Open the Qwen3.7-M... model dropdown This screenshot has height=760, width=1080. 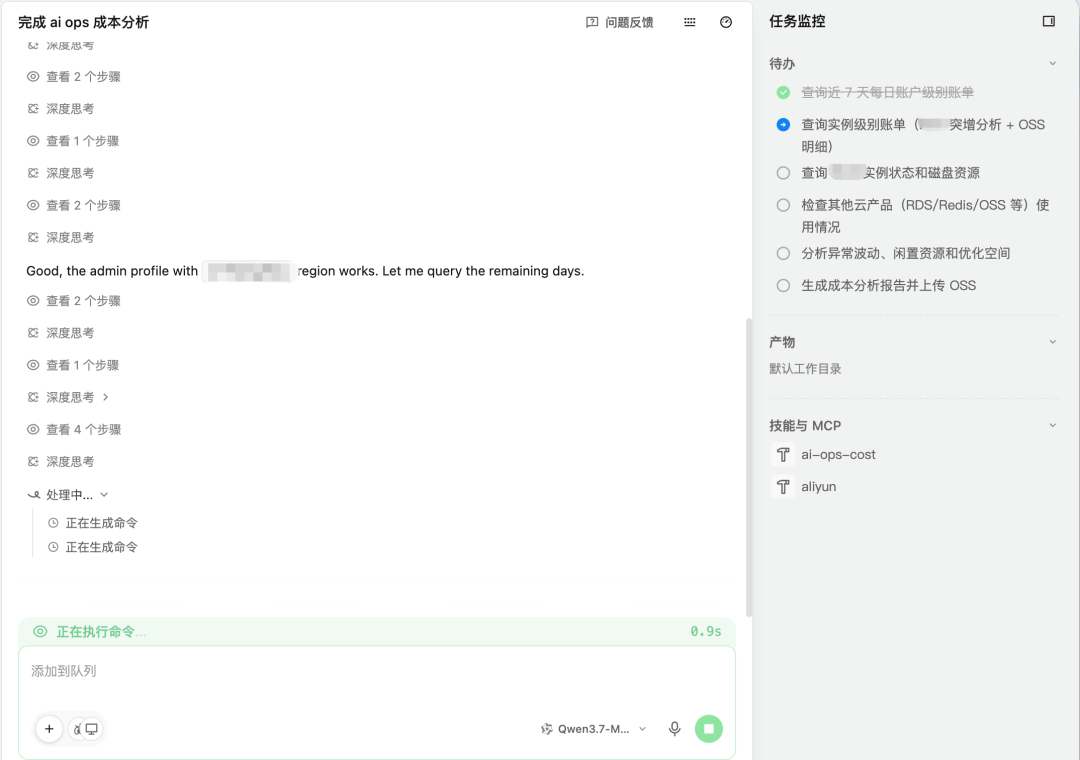(x=594, y=728)
